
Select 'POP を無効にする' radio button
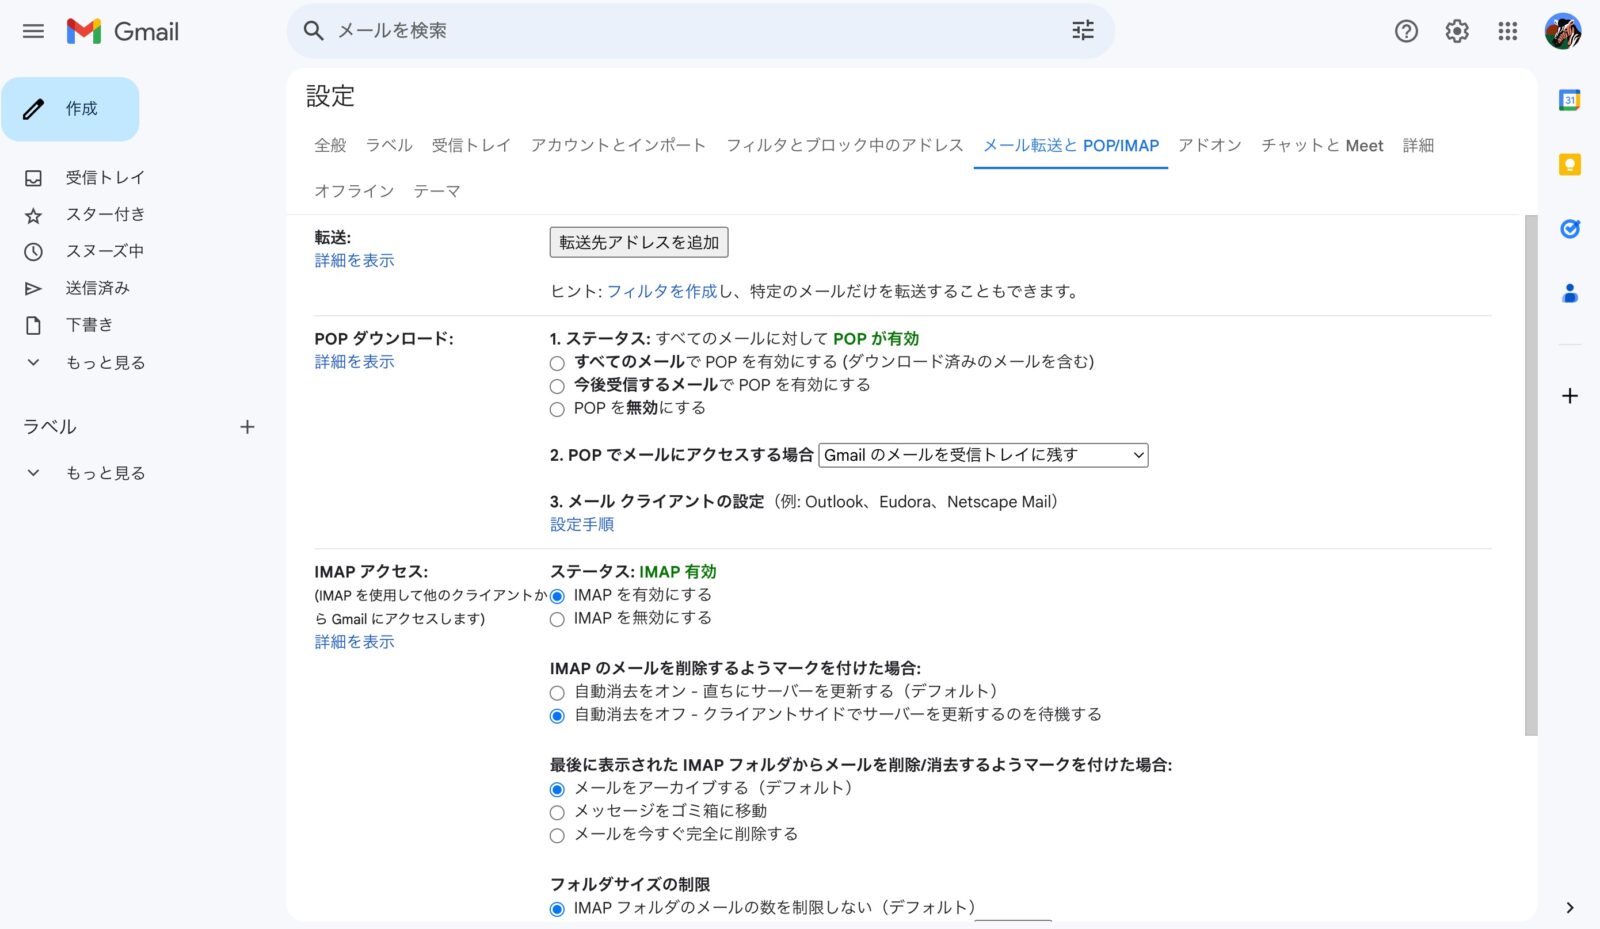(557, 409)
